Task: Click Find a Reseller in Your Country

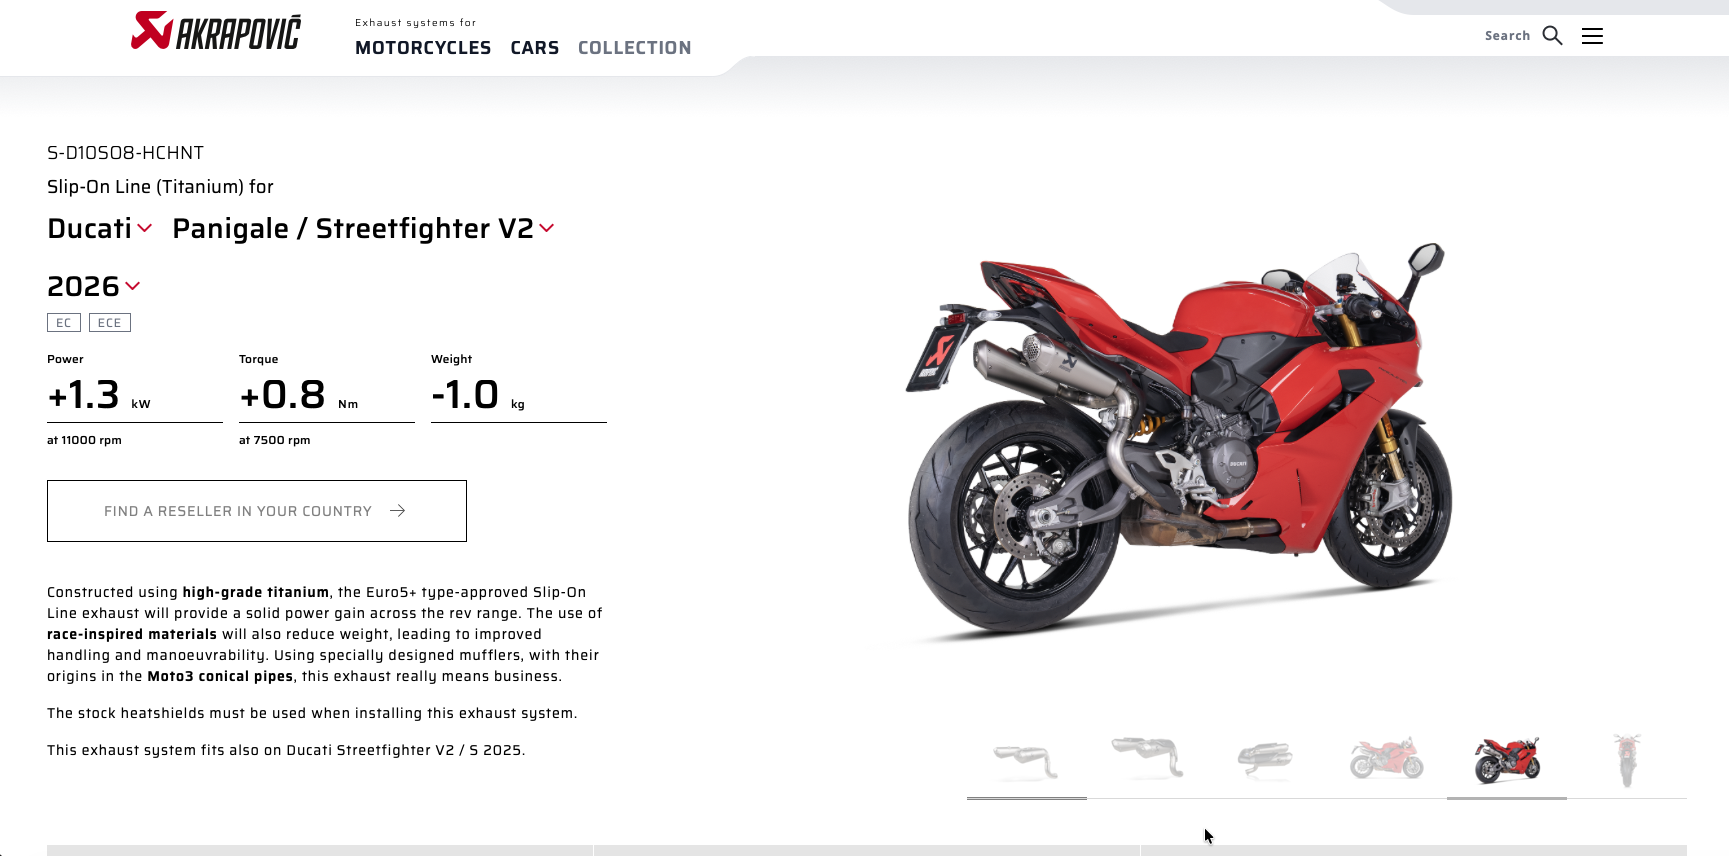Action: coord(257,511)
